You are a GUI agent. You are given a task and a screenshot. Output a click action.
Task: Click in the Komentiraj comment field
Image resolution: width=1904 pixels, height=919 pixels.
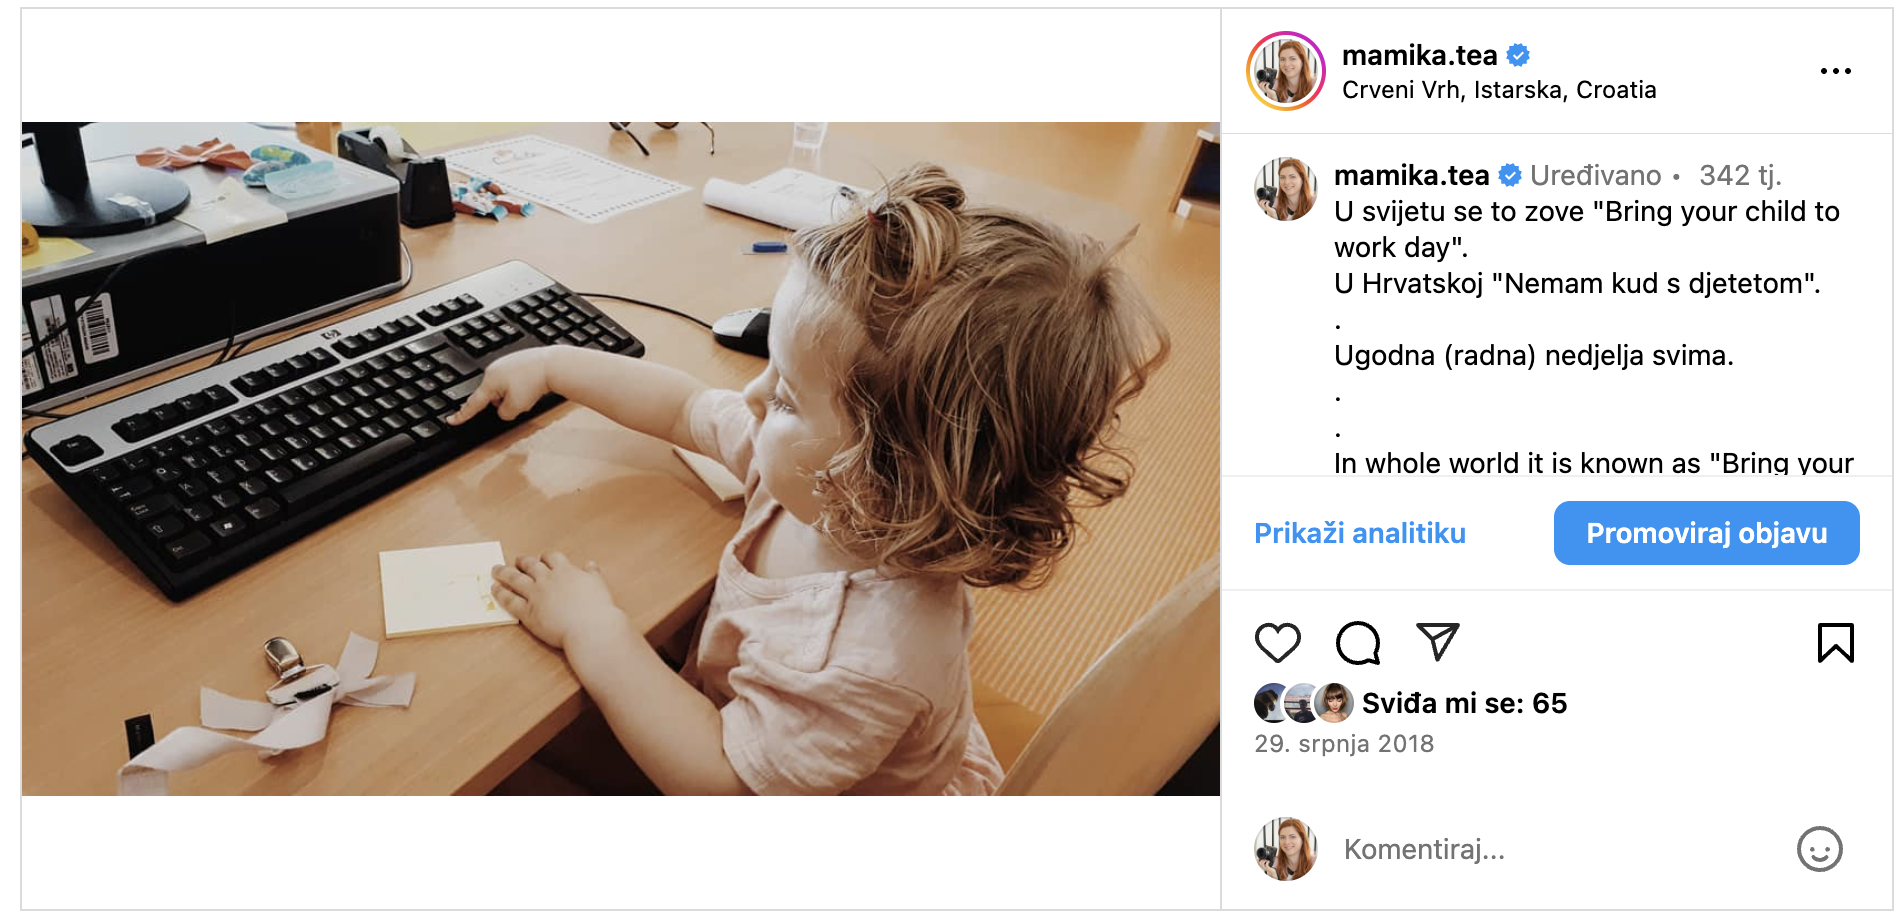(x=1560, y=849)
